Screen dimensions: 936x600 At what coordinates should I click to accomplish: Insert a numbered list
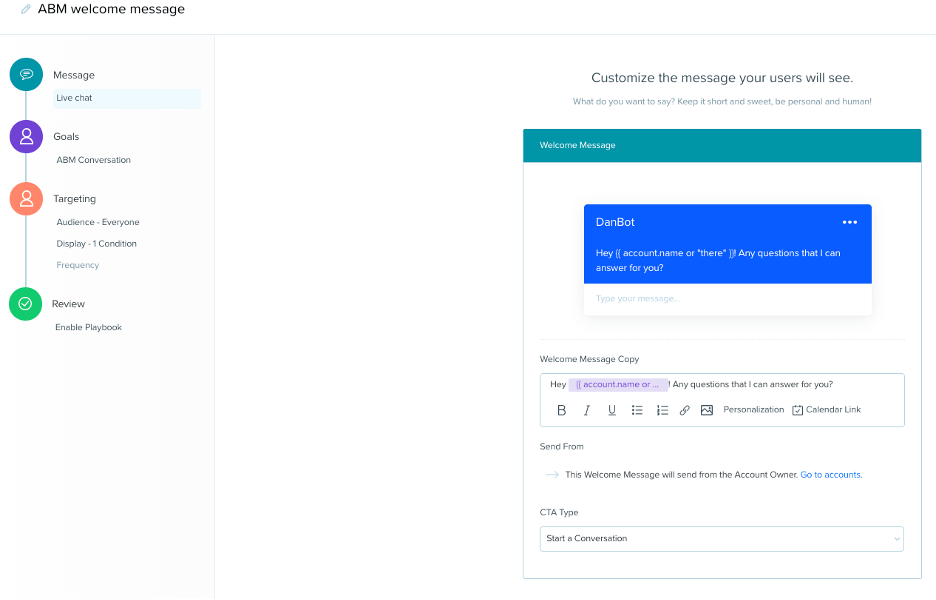click(662, 410)
